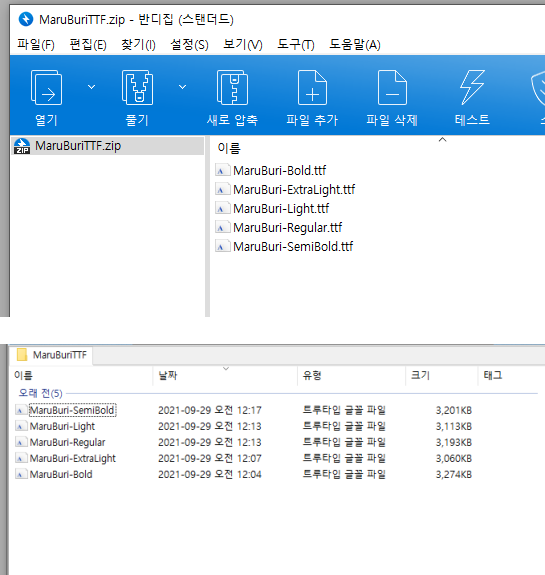Select MaruBuri-Regular file in Explorer

67,443
